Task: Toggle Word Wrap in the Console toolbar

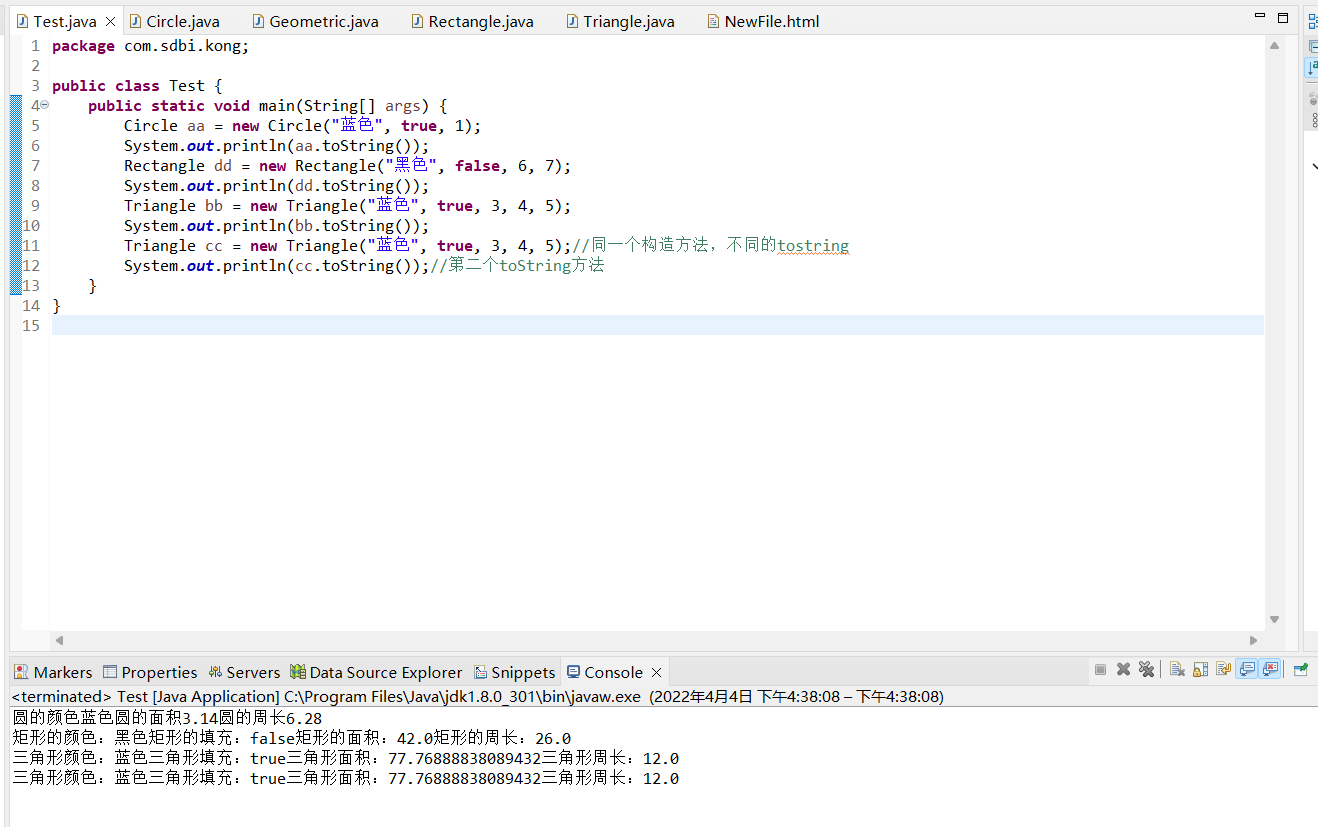Action: [x=1223, y=670]
